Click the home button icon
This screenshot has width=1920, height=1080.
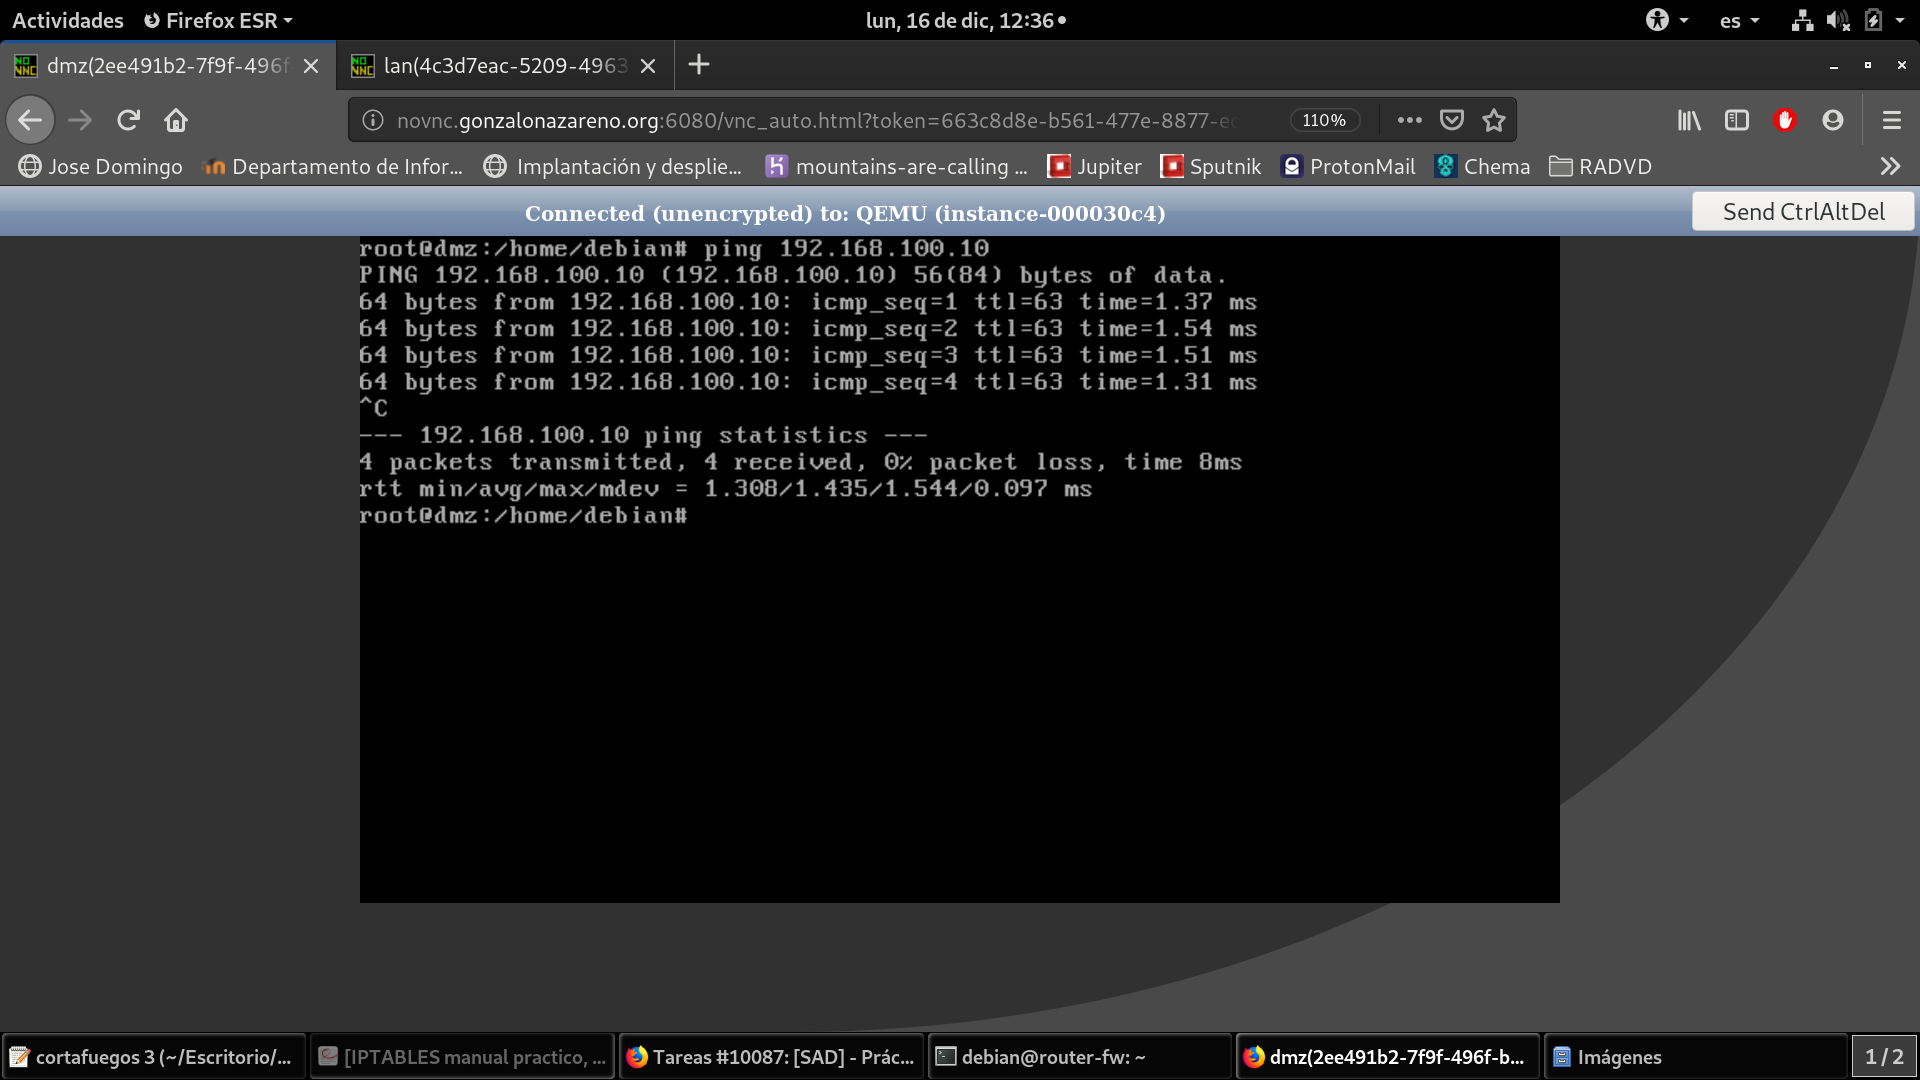coord(176,120)
